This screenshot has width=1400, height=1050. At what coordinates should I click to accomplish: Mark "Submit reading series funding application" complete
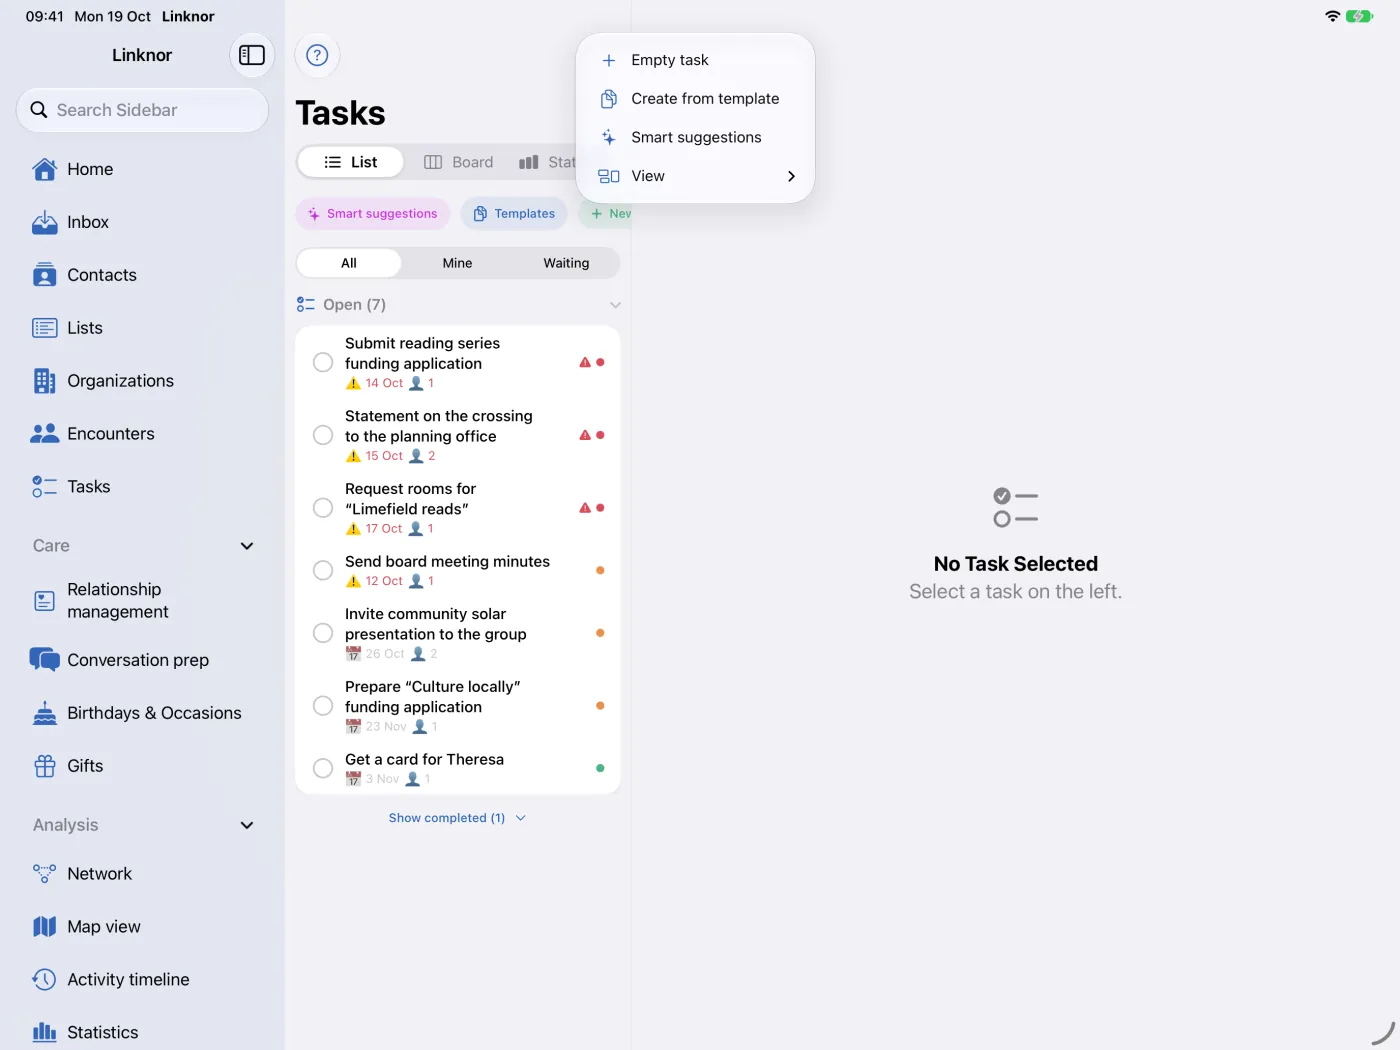click(323, 362)
